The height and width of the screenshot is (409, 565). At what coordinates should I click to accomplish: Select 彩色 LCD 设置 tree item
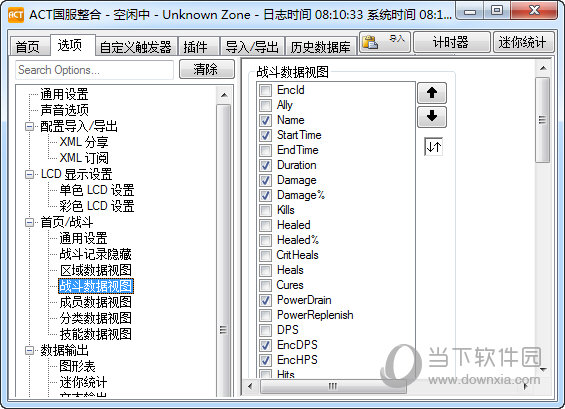coord(97,206)
